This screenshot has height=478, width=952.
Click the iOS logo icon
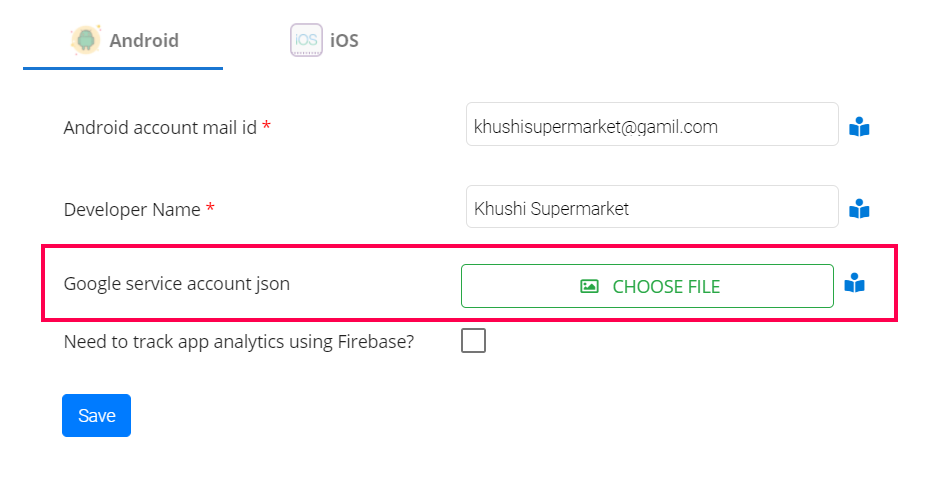click(306, 40)
